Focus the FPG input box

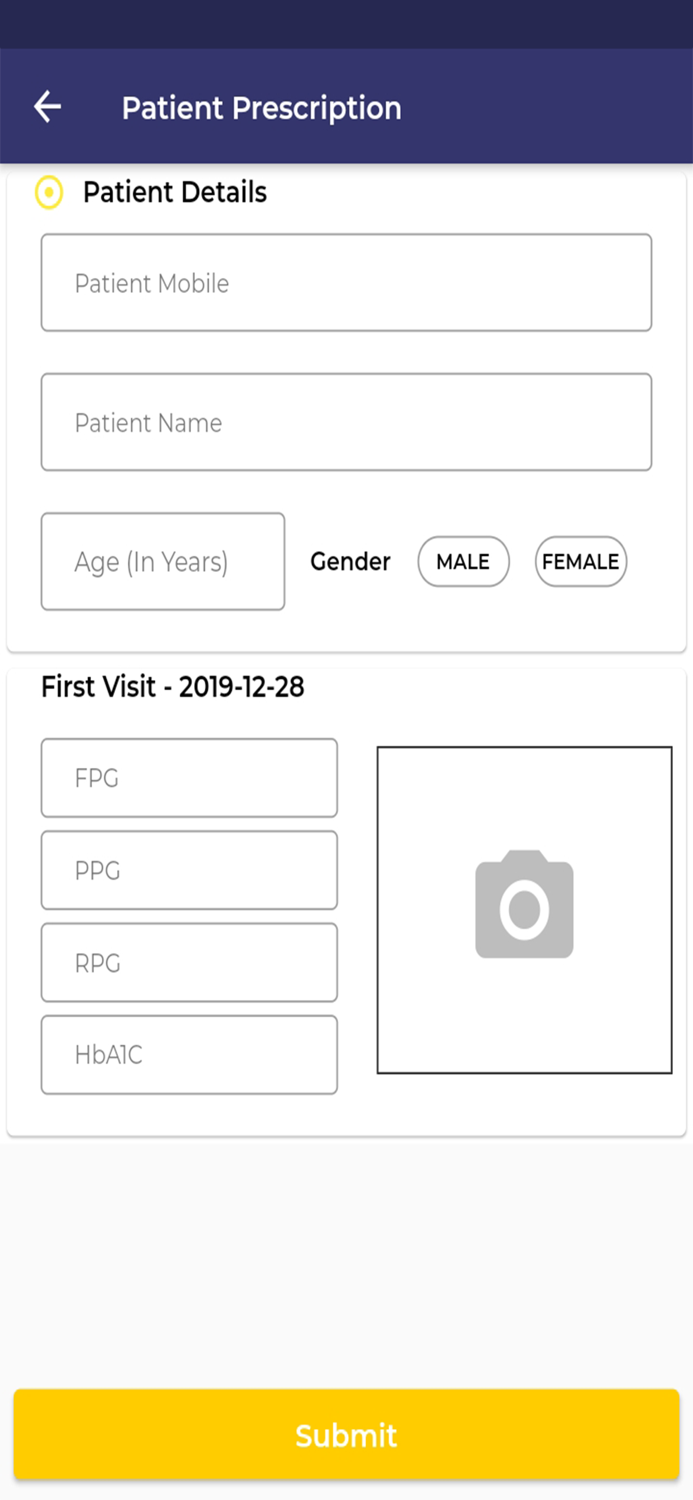coord(189,778)
